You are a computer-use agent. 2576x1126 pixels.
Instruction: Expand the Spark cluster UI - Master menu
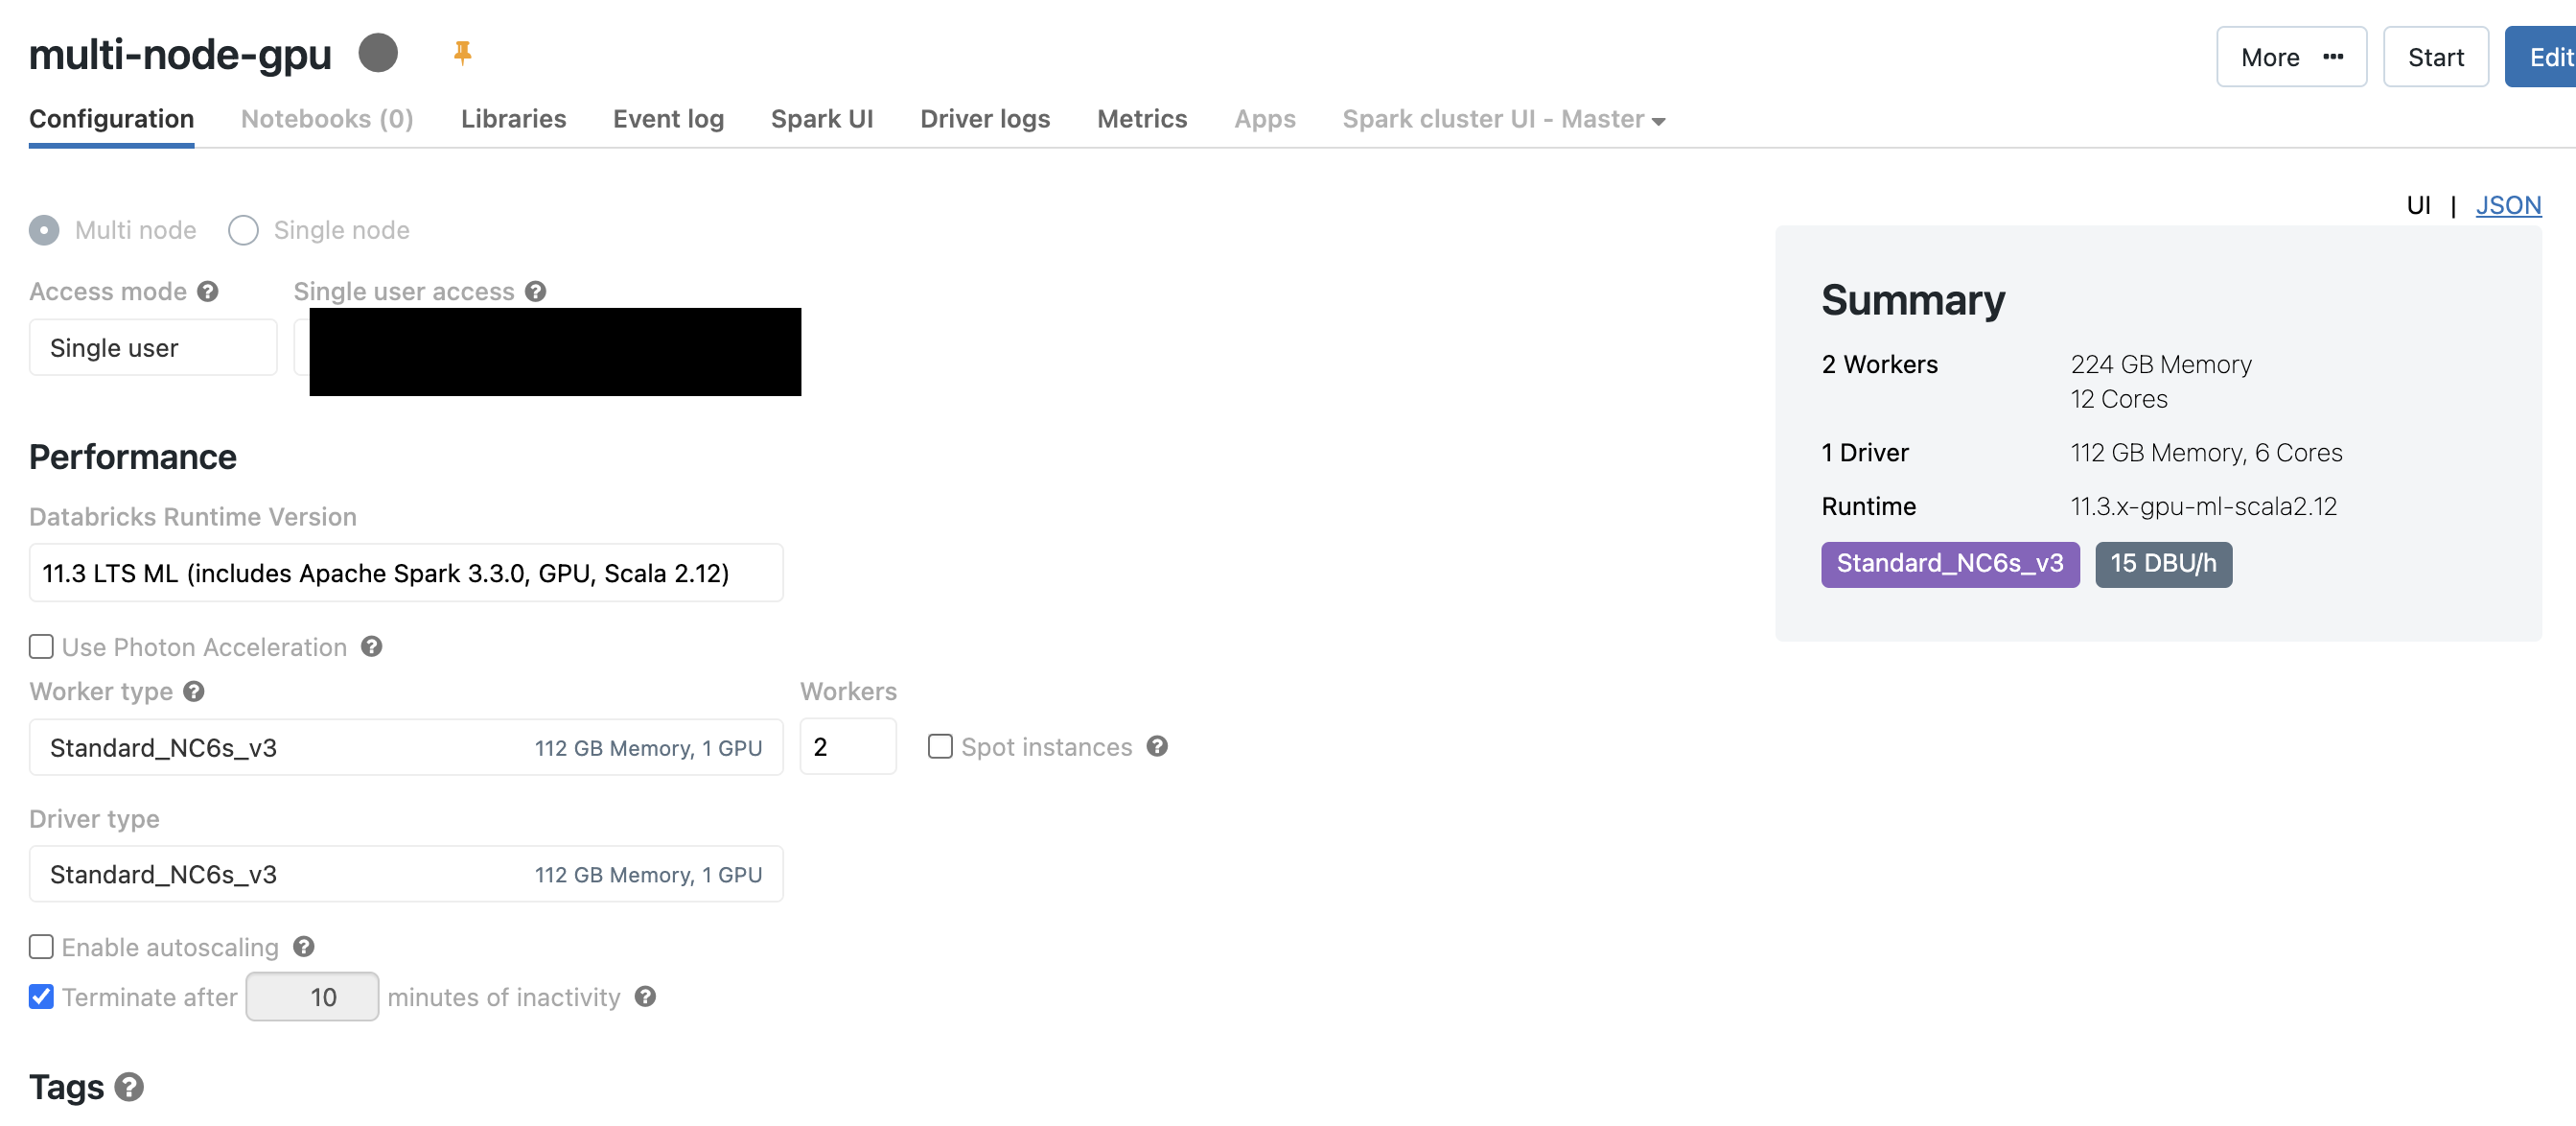1503,119
